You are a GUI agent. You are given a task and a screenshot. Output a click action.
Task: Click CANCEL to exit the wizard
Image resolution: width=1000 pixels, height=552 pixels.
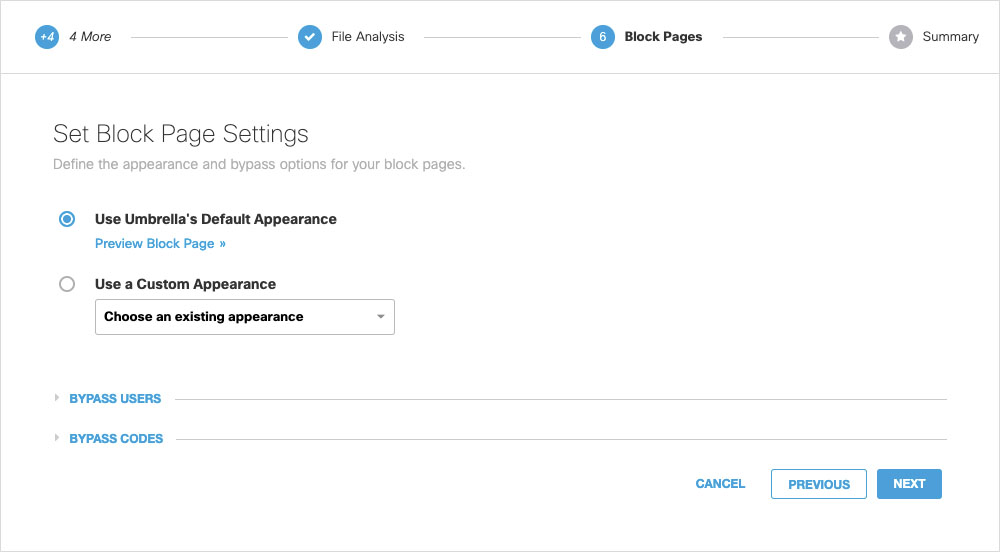click(x=720, y=484)
